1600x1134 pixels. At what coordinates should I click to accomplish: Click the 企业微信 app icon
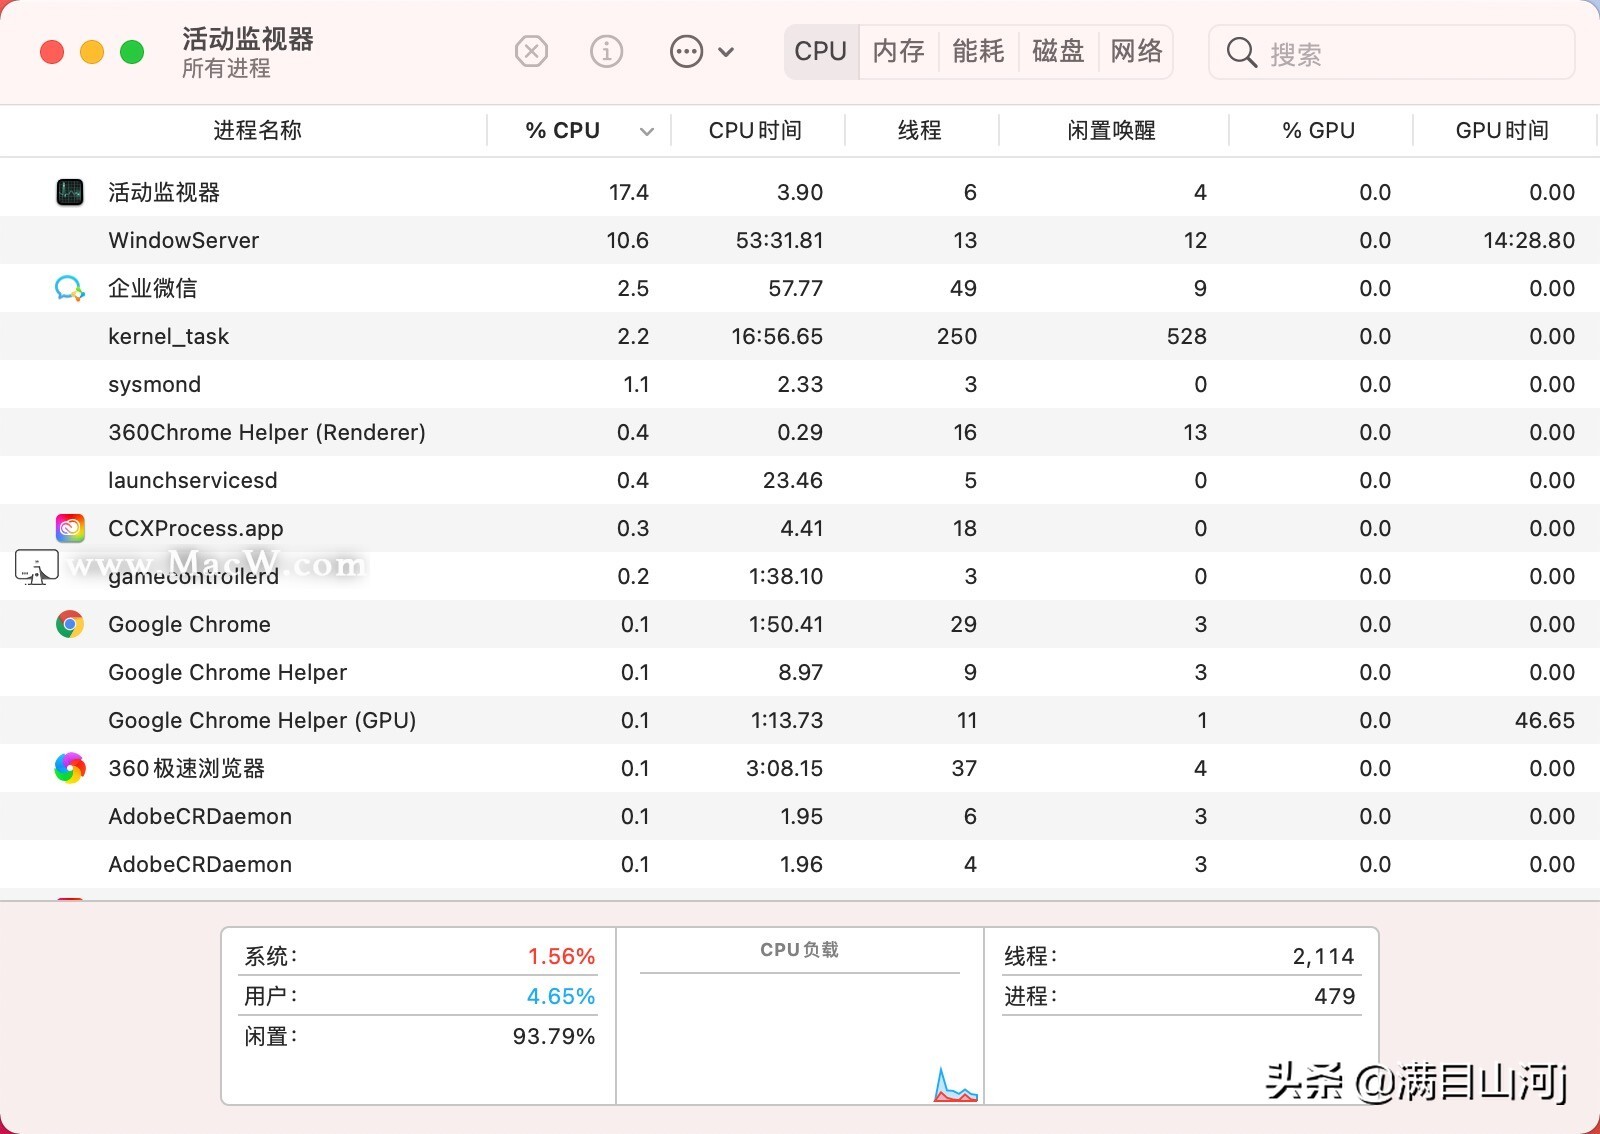[x=69, y=288]
